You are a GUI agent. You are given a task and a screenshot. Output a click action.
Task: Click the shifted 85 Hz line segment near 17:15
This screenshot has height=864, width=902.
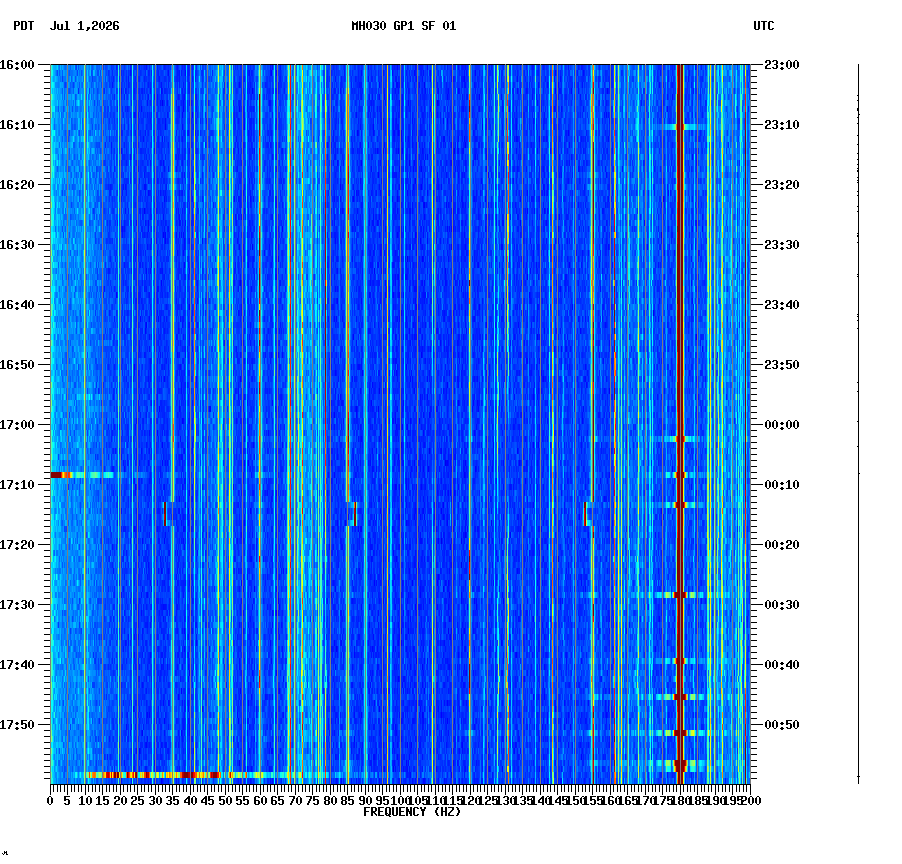pyautogui.click(x=355, y=514)
